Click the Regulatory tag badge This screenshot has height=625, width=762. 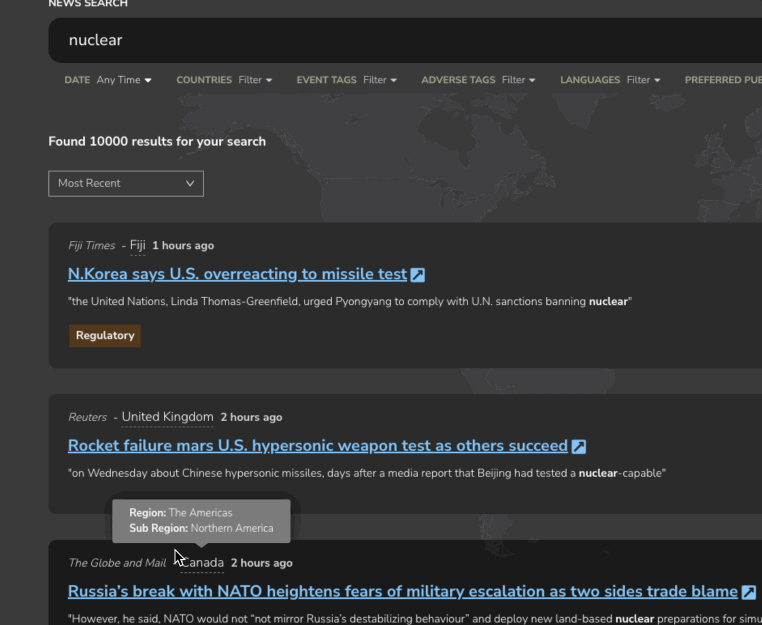point(105,336)
